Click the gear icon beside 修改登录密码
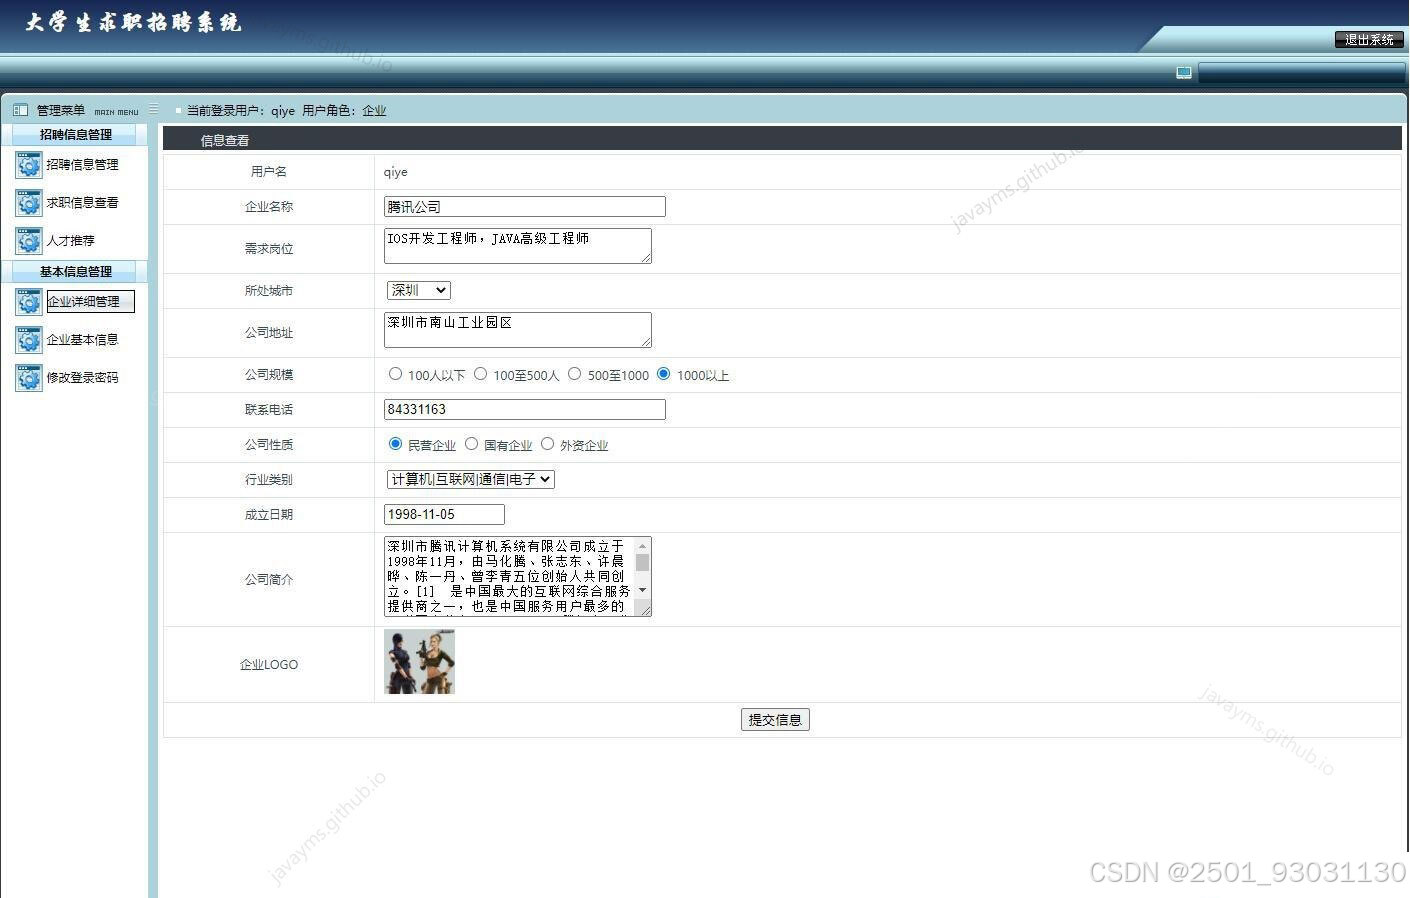 tap(29, 377)
